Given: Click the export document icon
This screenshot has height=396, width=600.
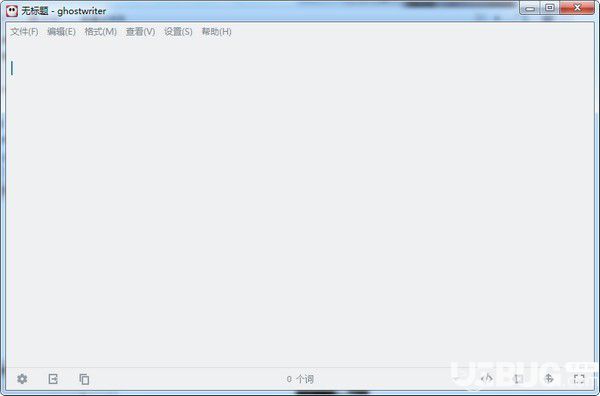Looking at the screenshot, I should (x=53, y=379).
